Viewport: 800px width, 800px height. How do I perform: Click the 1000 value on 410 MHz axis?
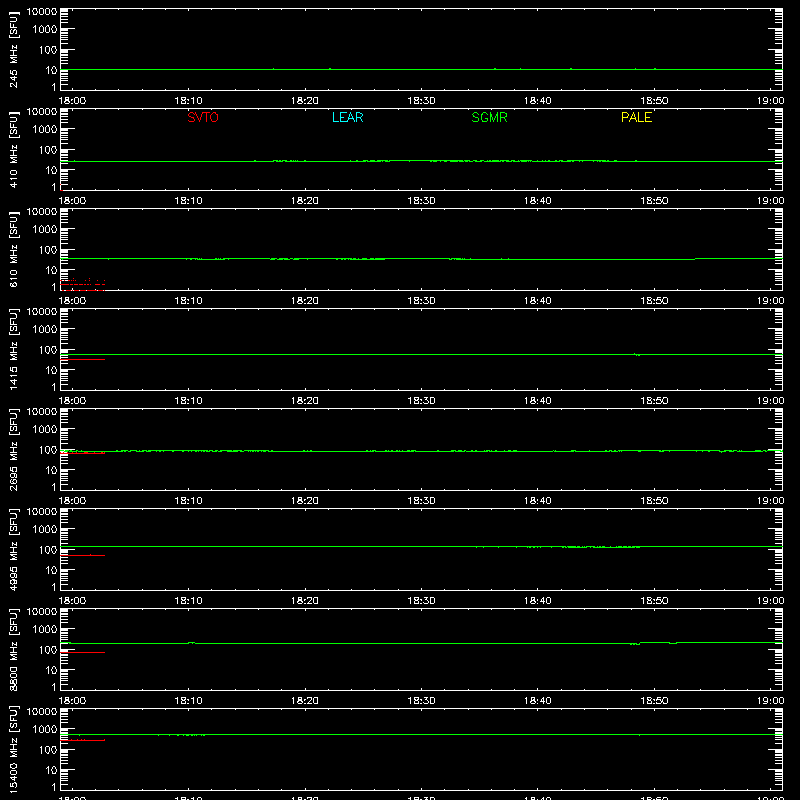pos(45,130)
